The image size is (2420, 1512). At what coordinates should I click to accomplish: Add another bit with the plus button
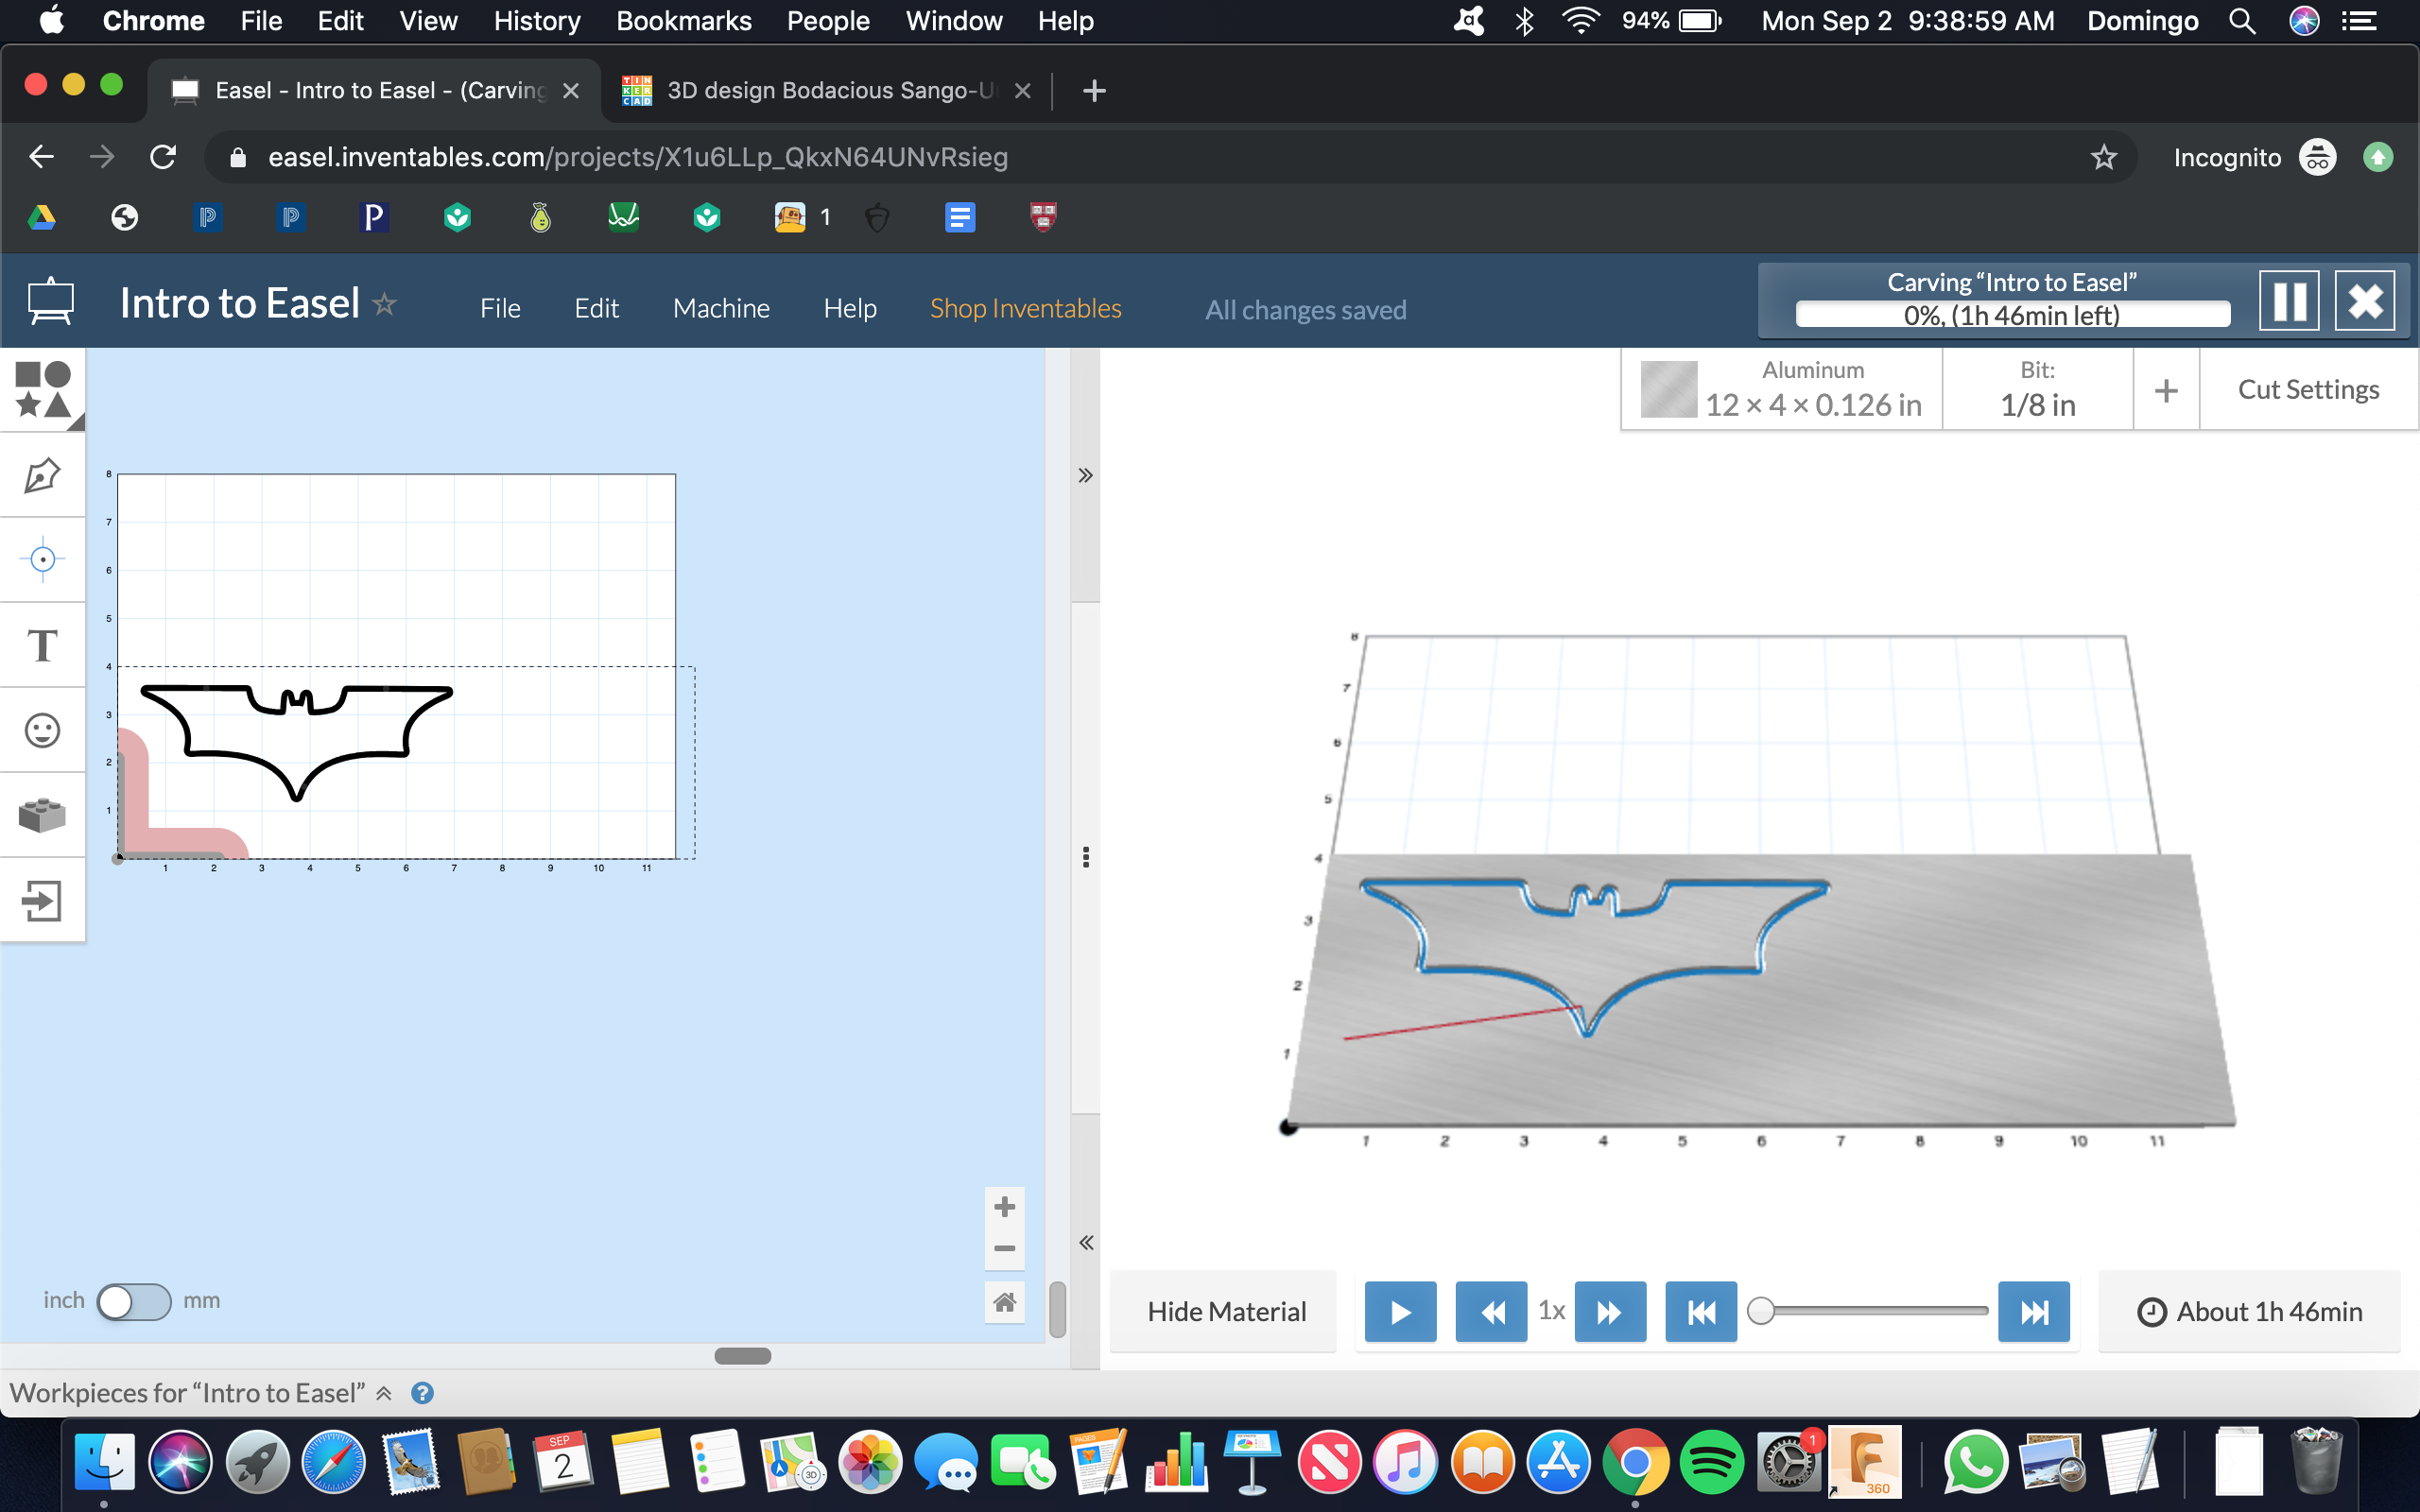coord(2166,390)
